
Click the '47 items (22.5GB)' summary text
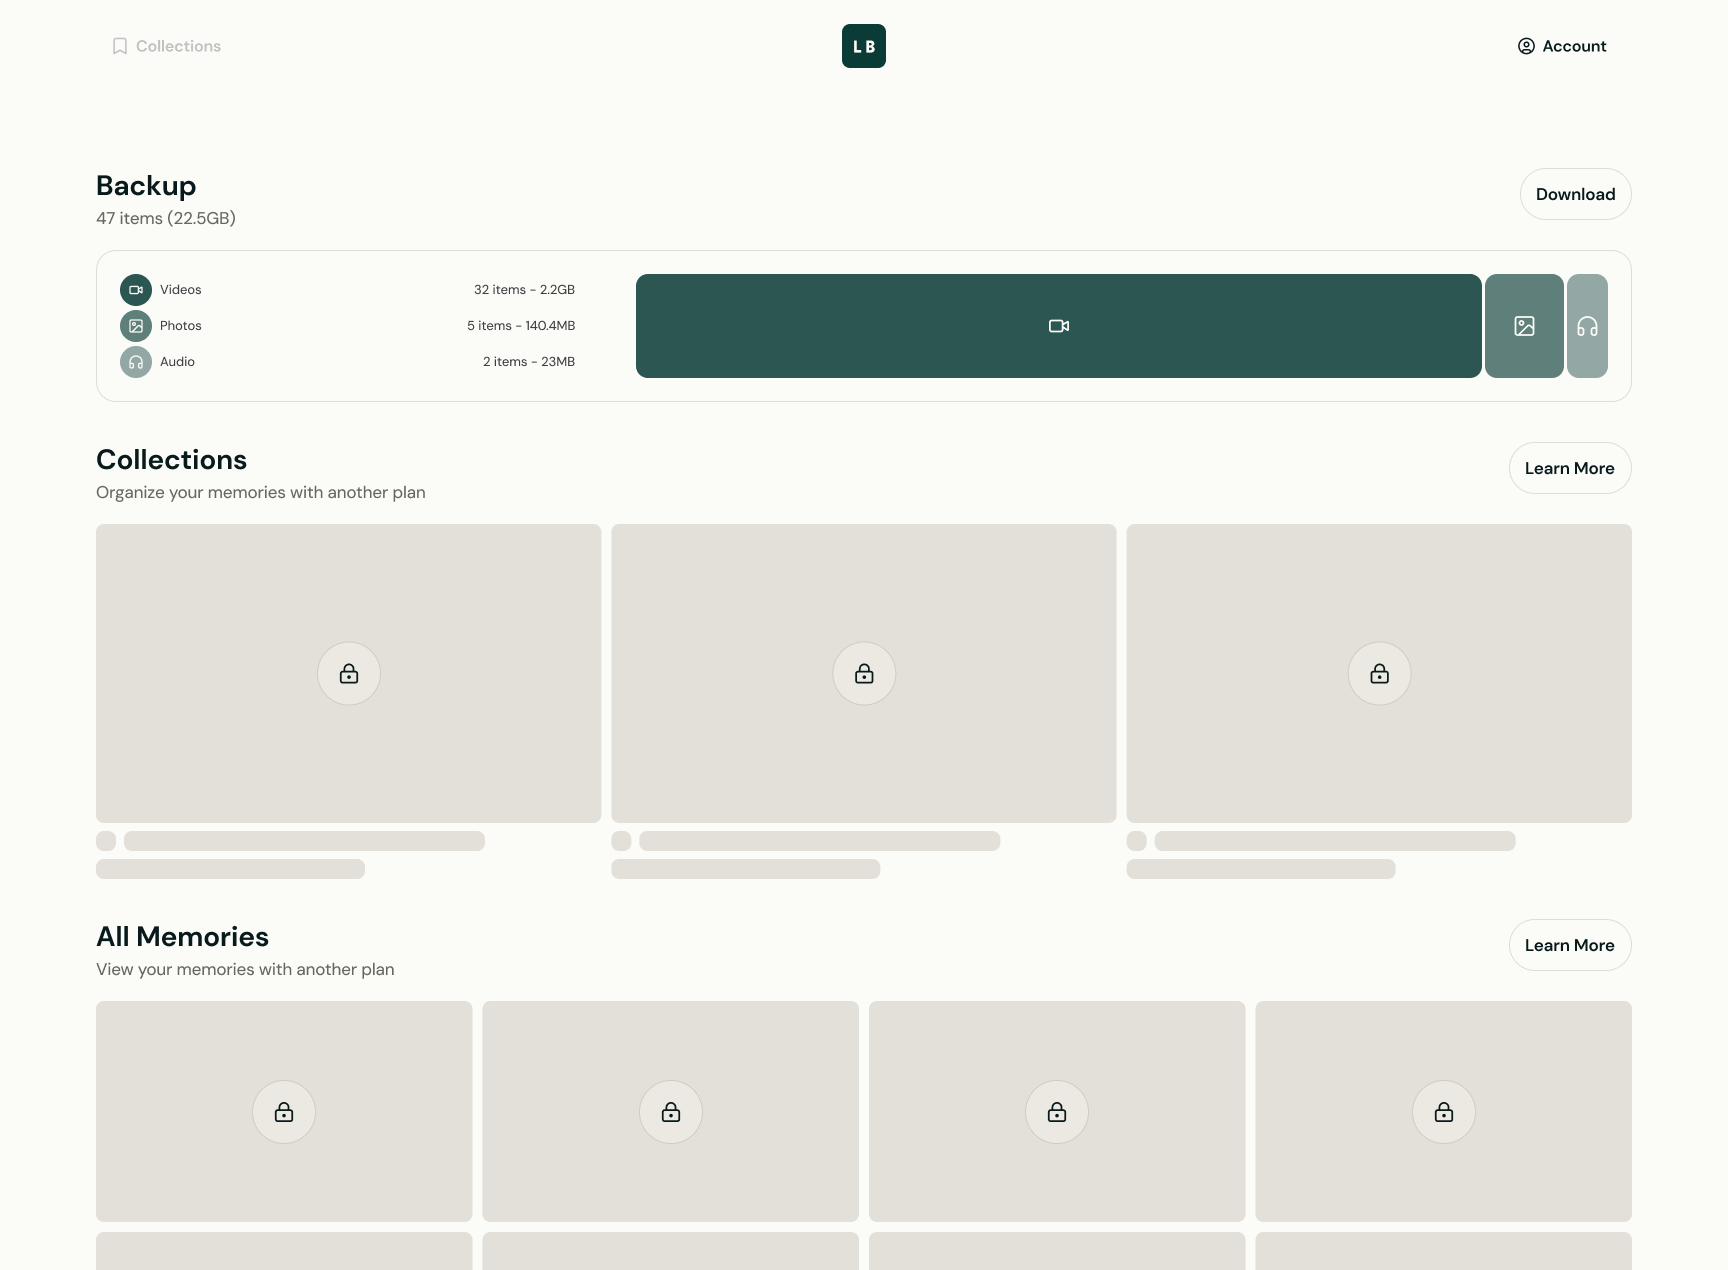click(166, 218)
